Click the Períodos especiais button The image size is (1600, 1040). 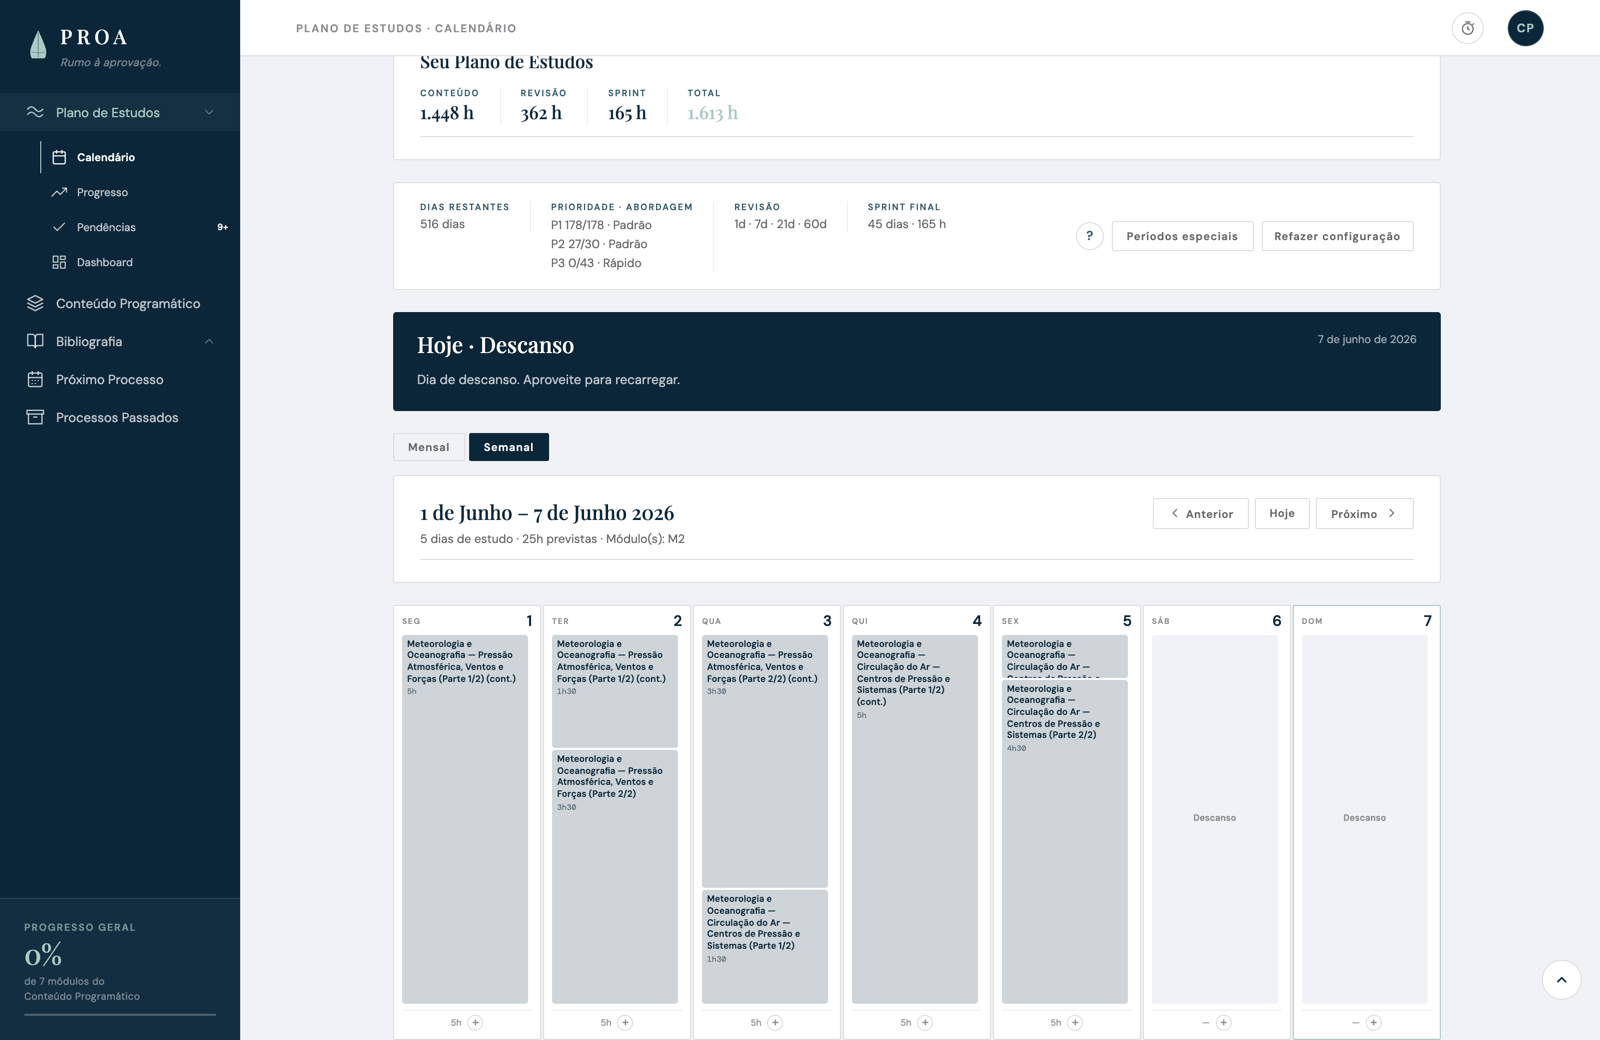coord(1182,236)
